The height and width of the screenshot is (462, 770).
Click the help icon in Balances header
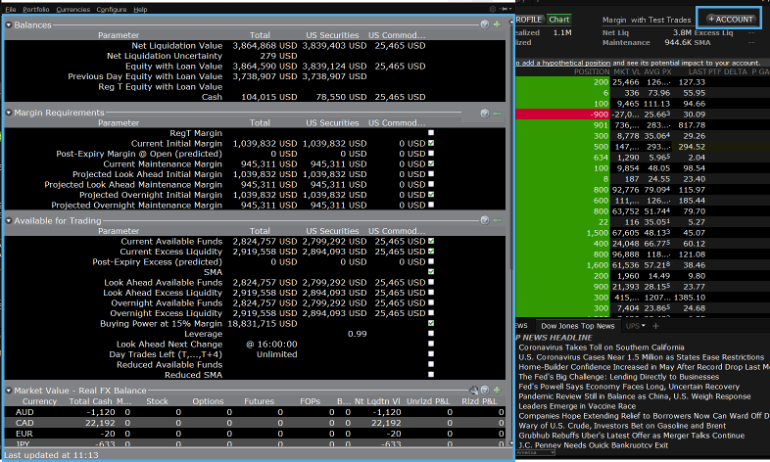pyautogui.click(x=485, y=24)
